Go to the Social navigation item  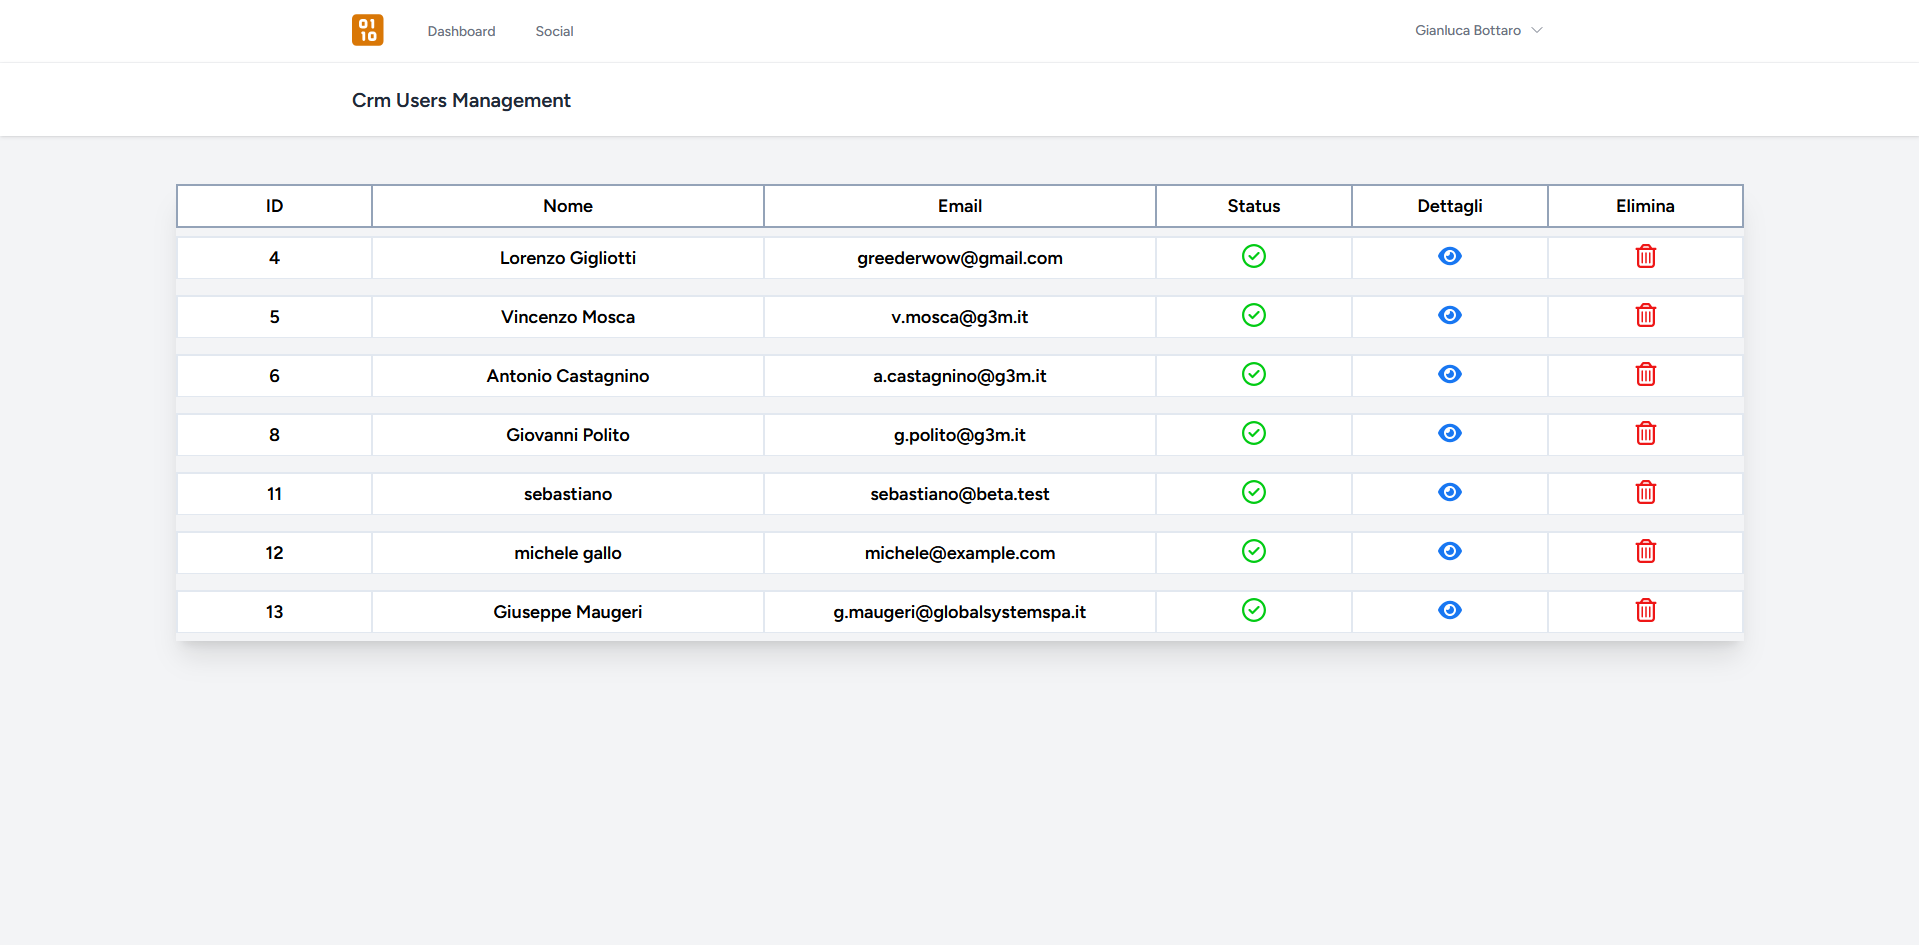554,32
